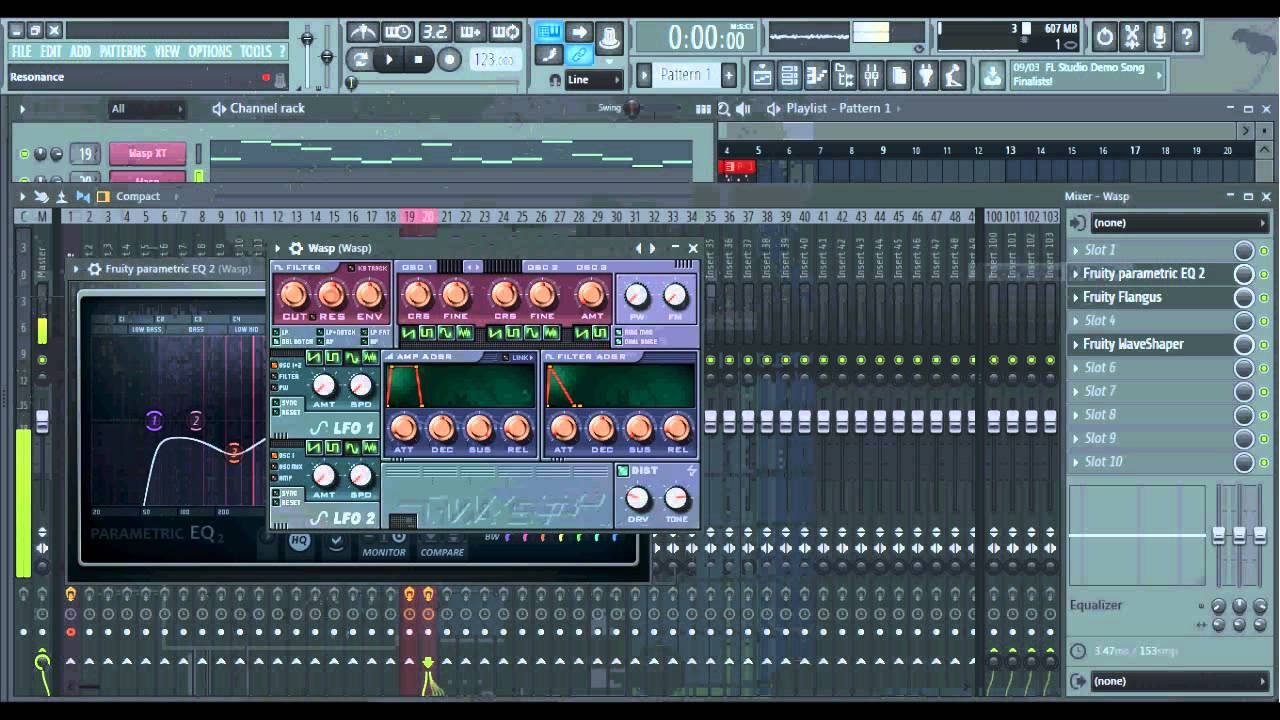Arm recording with the record button
The width and height of the screenshot is (1280, 720).
(x=449, y=59)
